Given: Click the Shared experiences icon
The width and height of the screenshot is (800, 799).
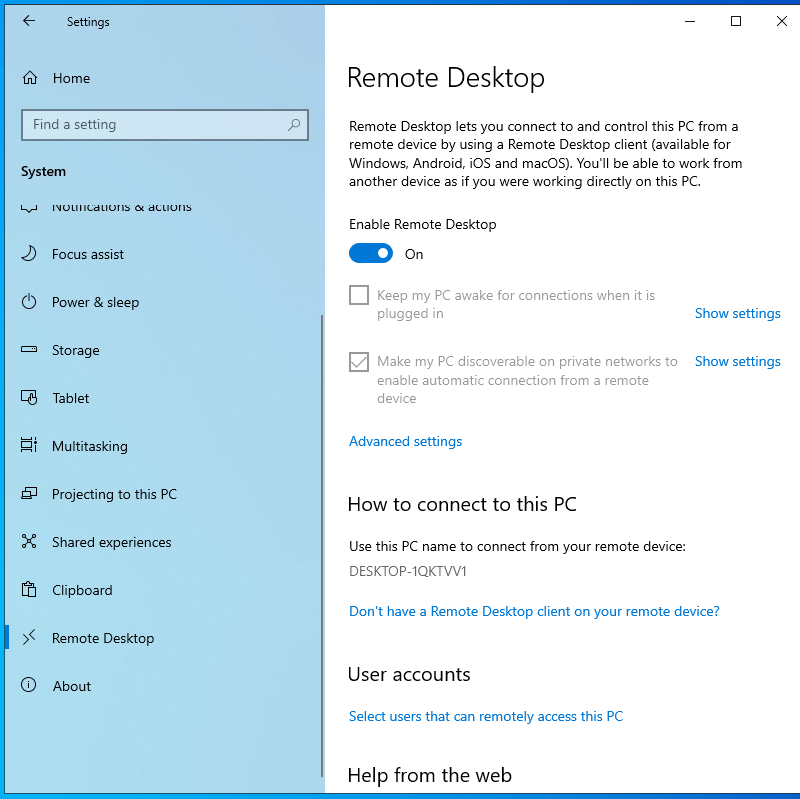Looking at the screenshot, I should pyautogui.click(x=29, y=541).
